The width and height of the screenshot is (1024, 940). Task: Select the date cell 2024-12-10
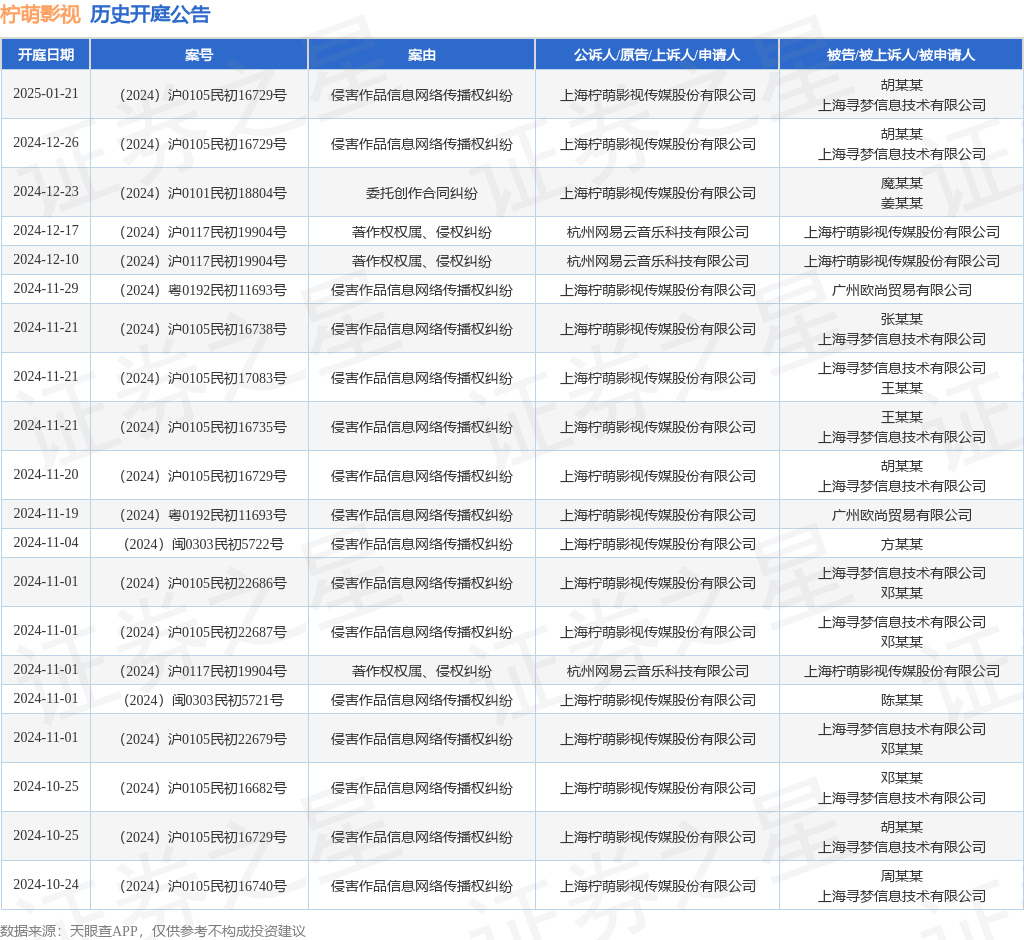tap(46, 259)
